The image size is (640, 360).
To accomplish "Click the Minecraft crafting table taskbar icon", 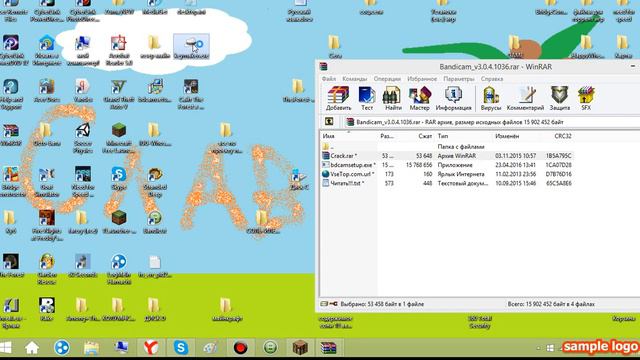I will [x=300, y=348].
